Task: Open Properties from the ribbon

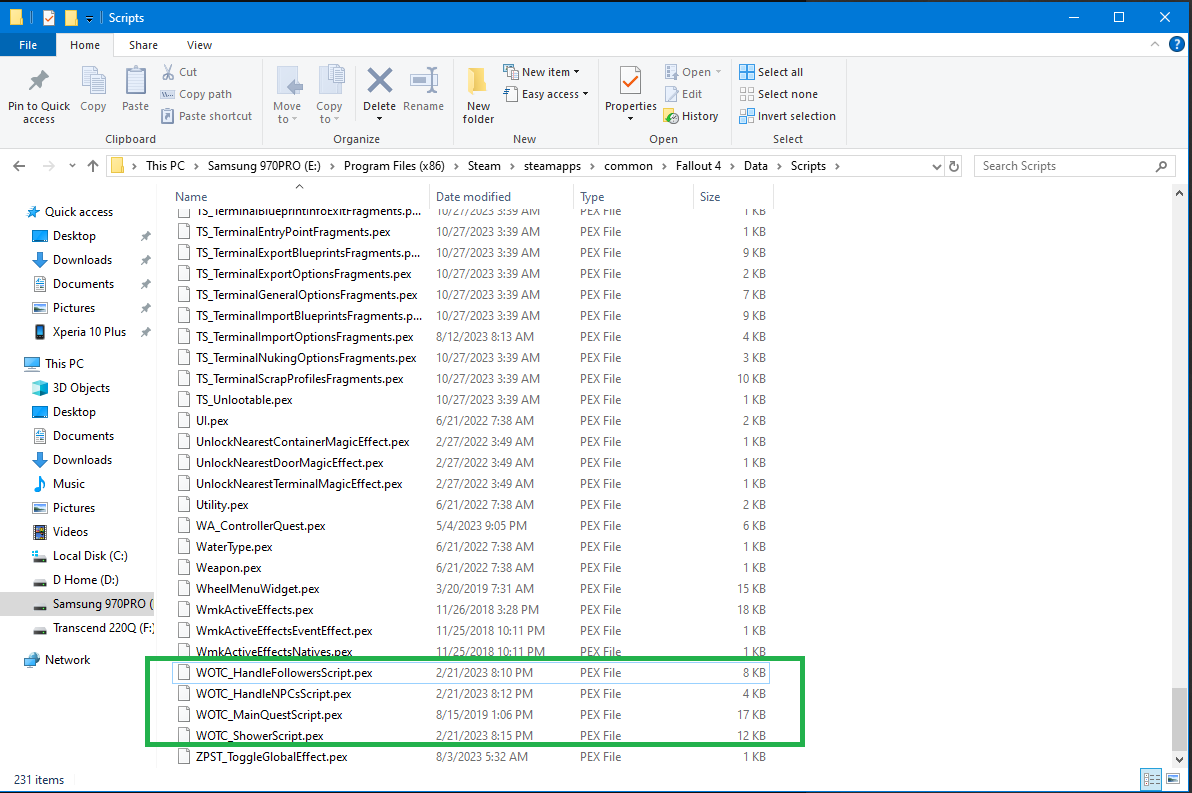Action: [630, 84]
